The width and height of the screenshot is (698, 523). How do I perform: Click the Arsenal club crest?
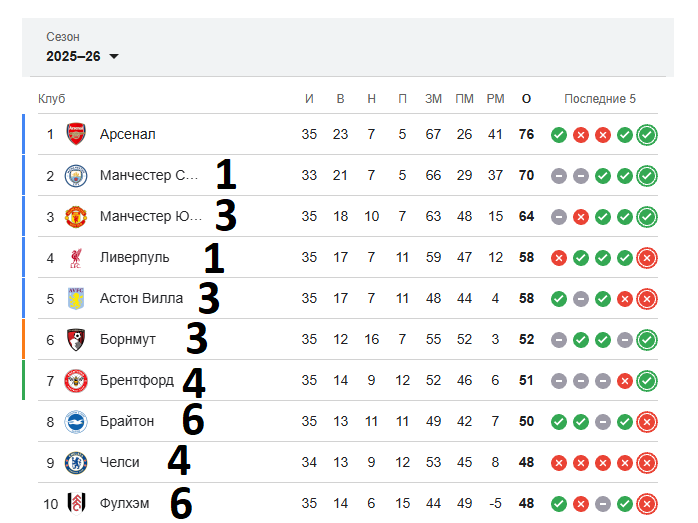[76, 134]
